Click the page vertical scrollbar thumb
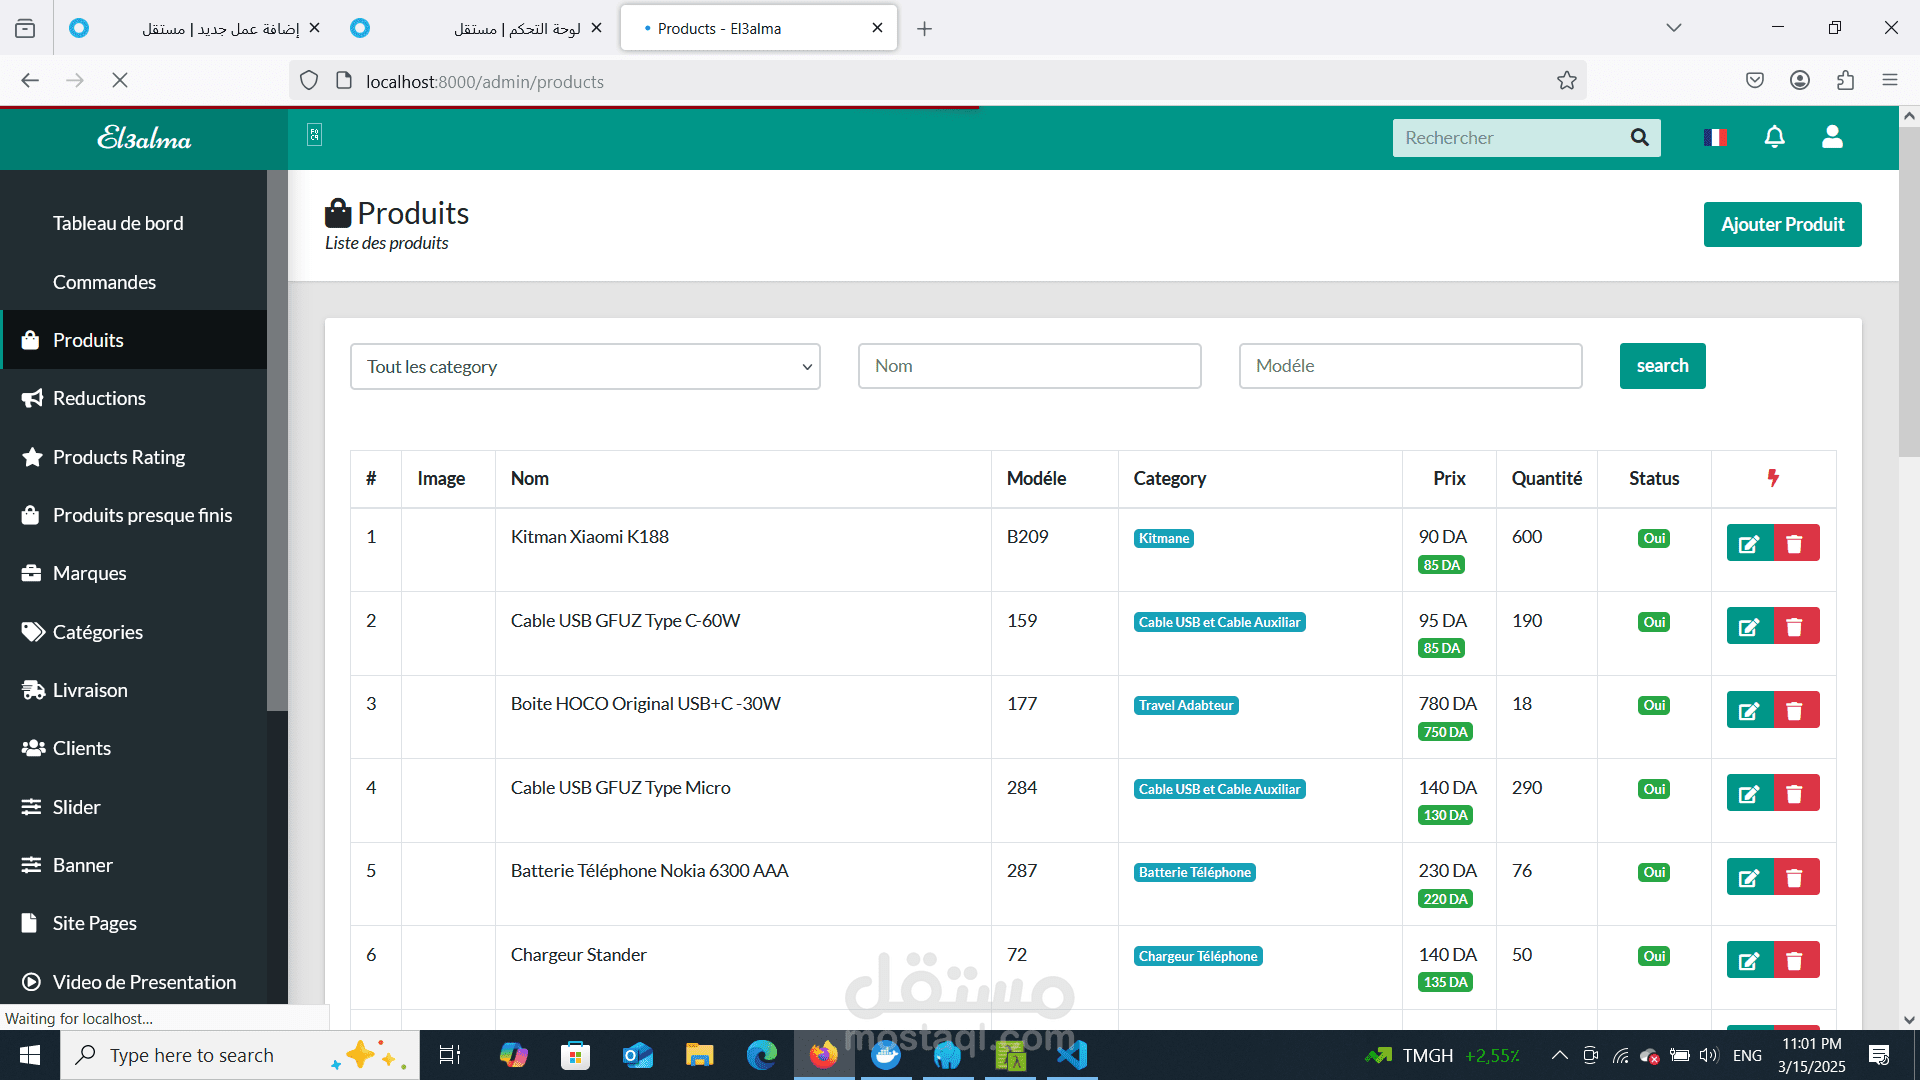The width and height of the screenshot is (1920, 1080). 1908,290
